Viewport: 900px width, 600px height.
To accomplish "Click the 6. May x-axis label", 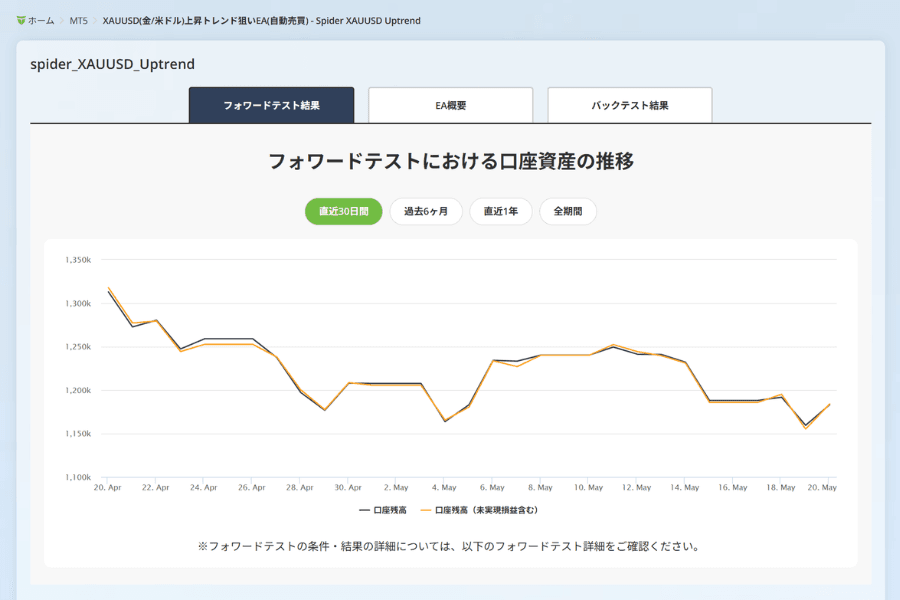I will [x=492, y=487].
